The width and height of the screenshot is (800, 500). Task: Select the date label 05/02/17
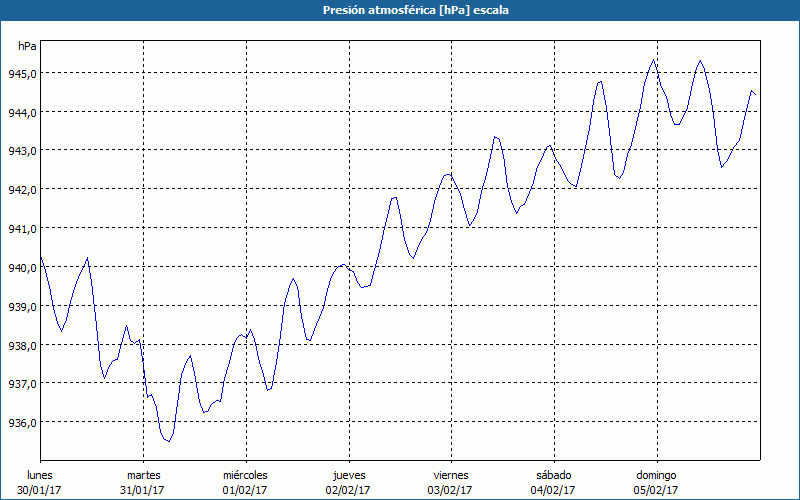tap(656, 490)
